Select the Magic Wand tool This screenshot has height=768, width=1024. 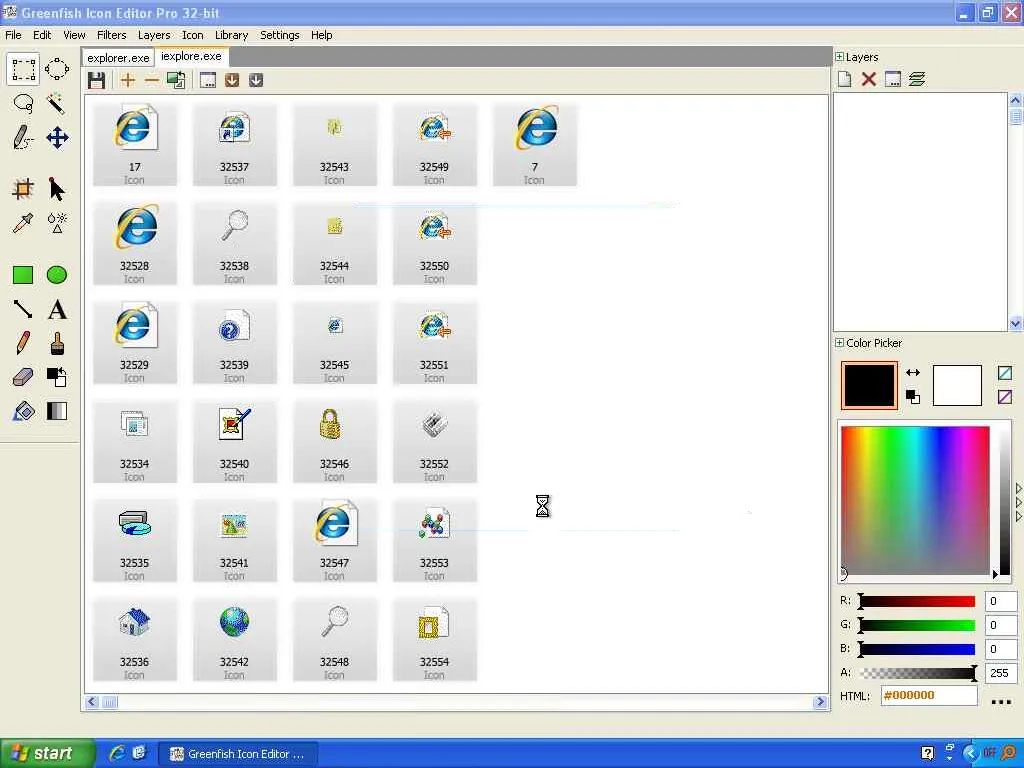coord(57,103)
